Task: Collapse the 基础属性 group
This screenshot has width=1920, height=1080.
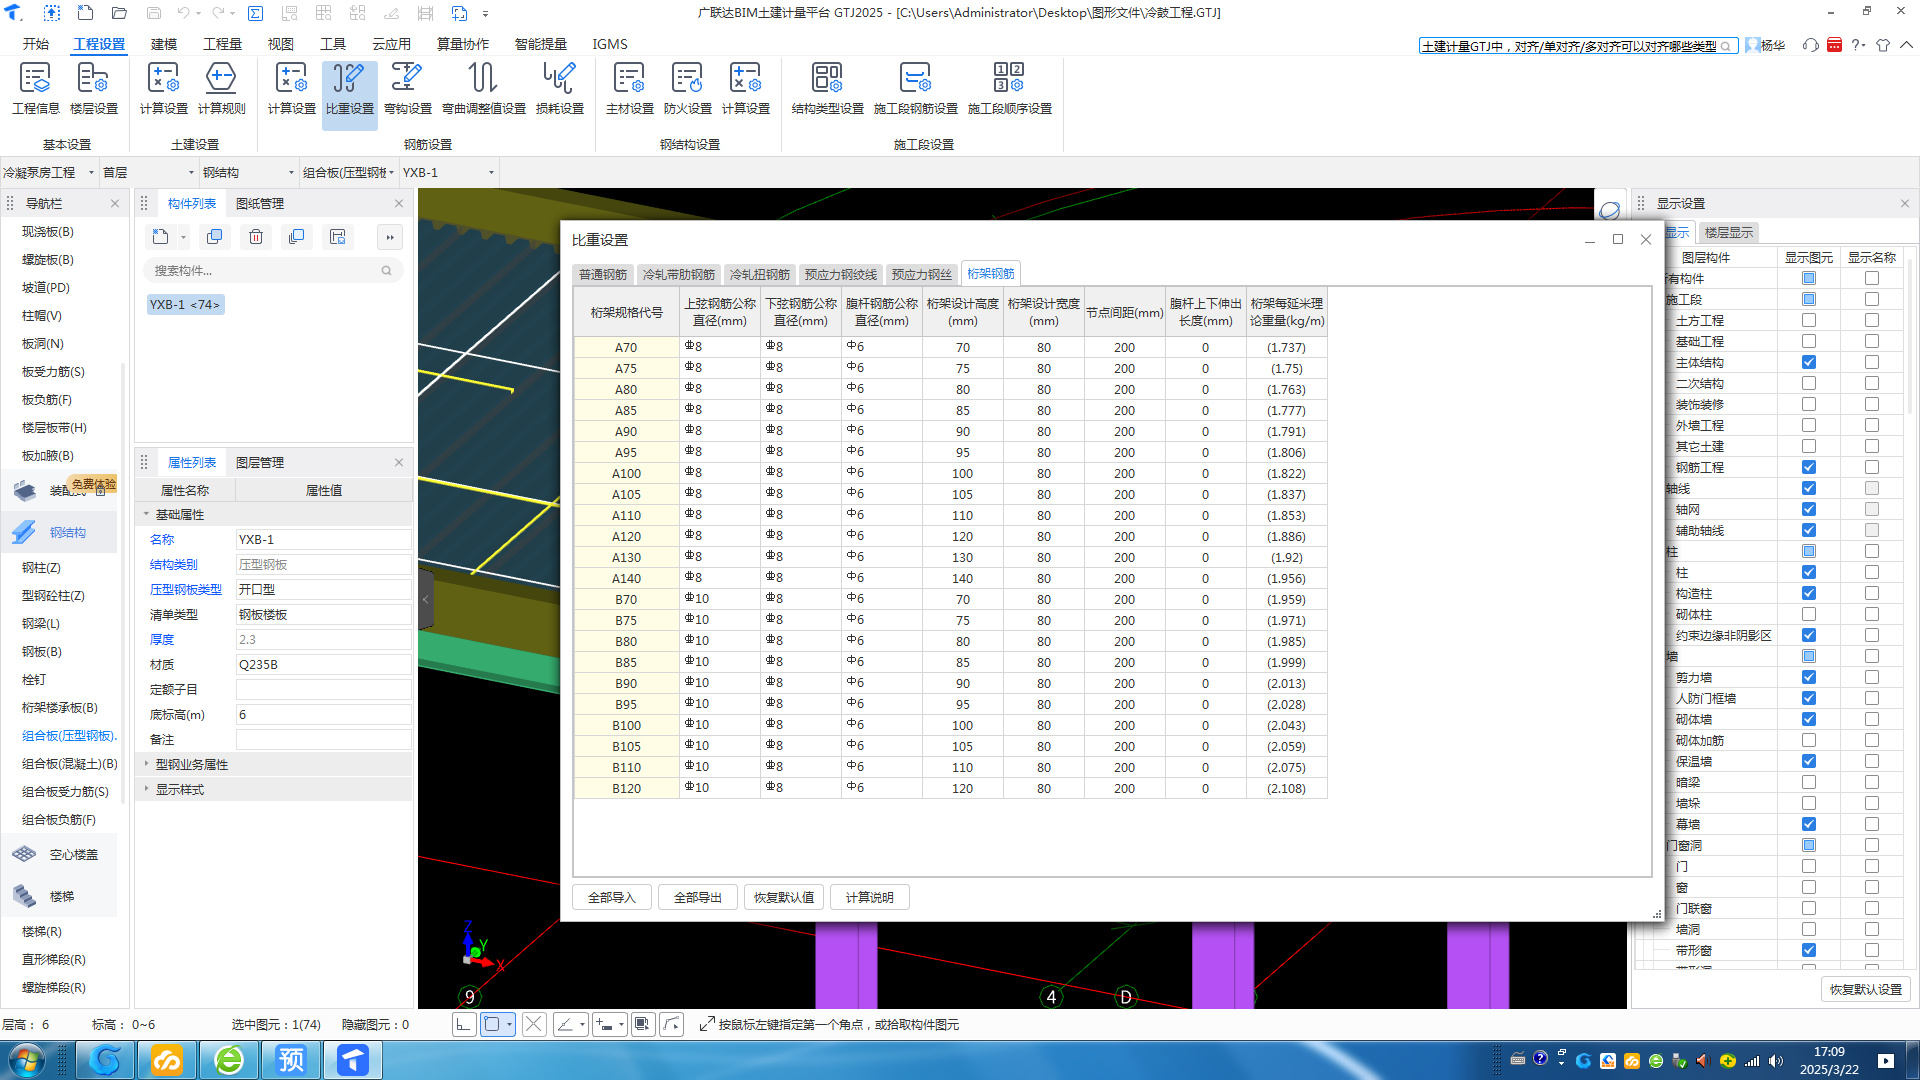Action: (x=146, y=514)
